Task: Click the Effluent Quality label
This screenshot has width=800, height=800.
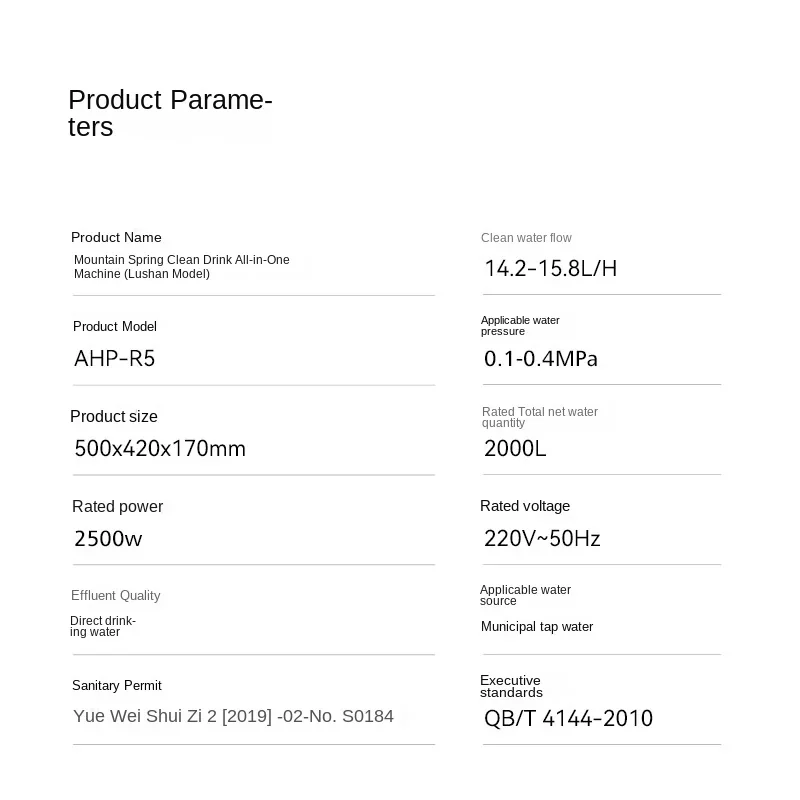Action: tap(116, 596)
